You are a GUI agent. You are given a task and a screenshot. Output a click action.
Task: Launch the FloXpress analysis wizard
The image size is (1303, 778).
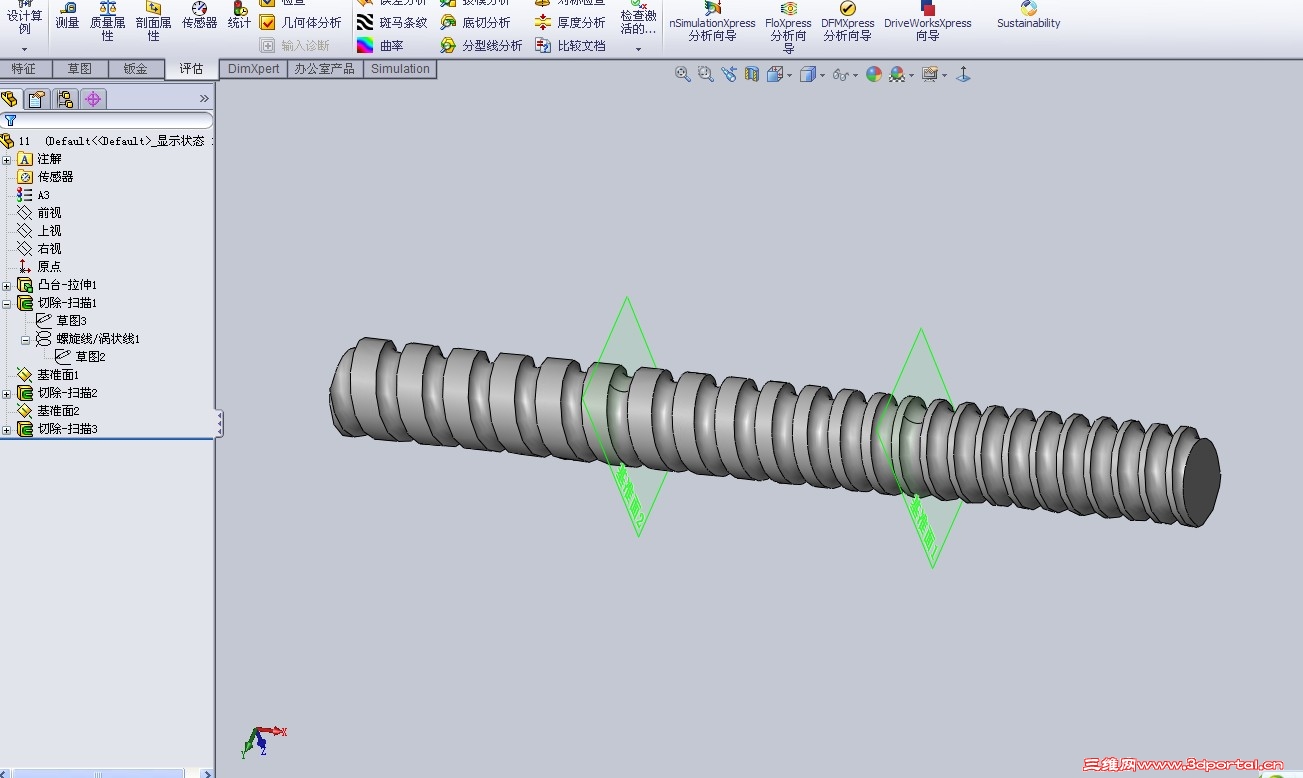(789, 27)
